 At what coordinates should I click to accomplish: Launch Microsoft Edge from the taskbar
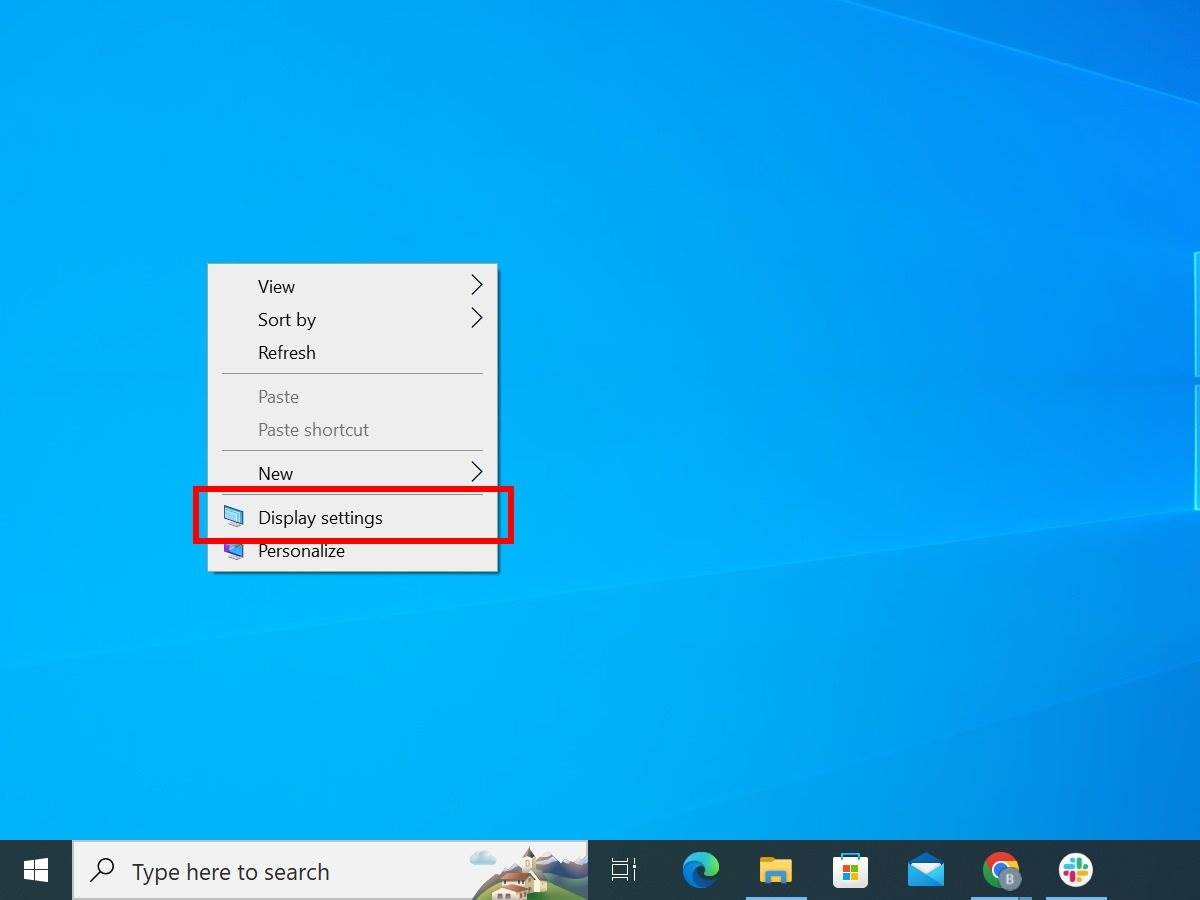point(700,870)
